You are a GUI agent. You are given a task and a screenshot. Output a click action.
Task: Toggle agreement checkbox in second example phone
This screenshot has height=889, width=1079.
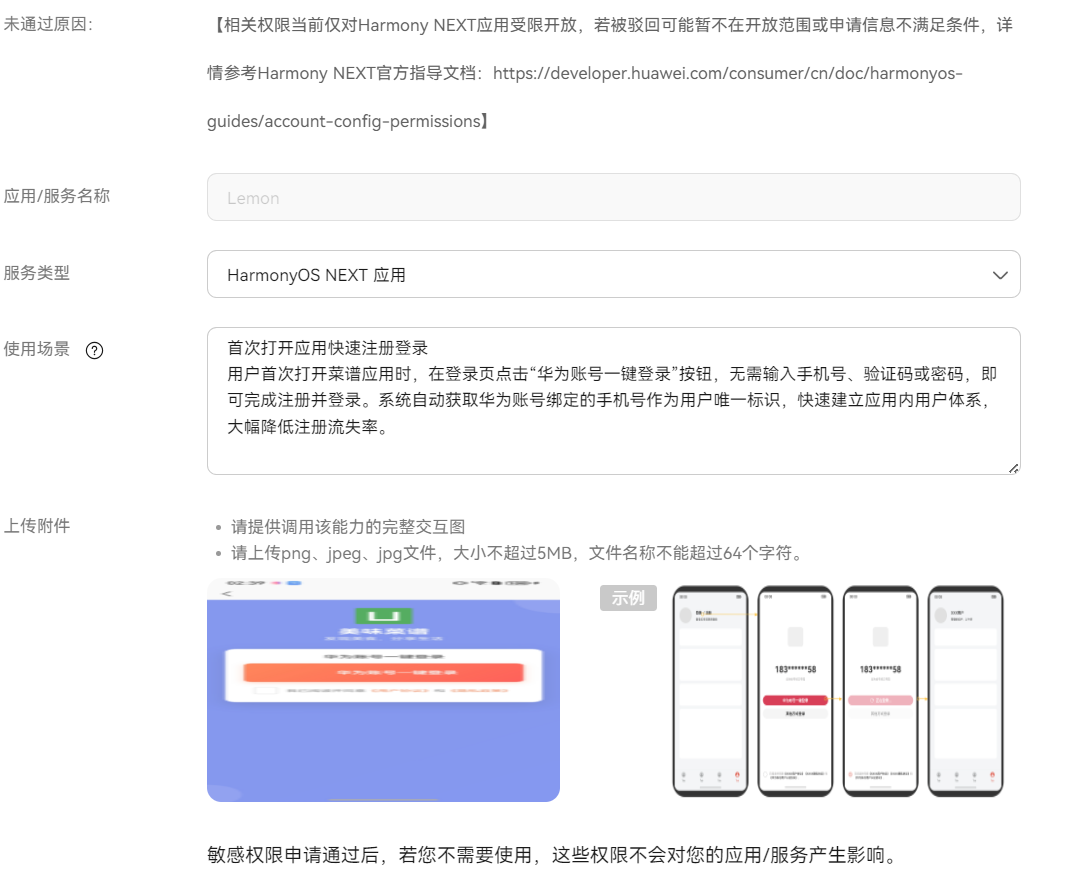pos(766,774)
